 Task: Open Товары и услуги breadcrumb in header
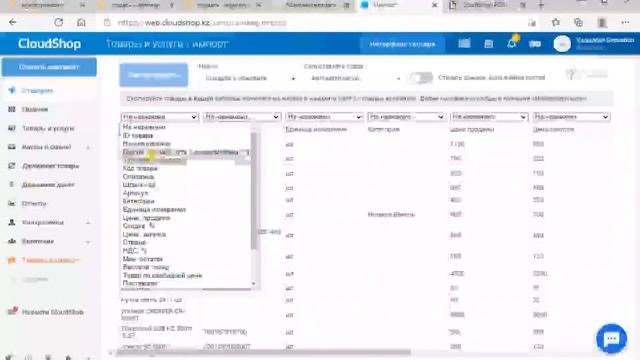pyautogui.click(x=144, y=44)
